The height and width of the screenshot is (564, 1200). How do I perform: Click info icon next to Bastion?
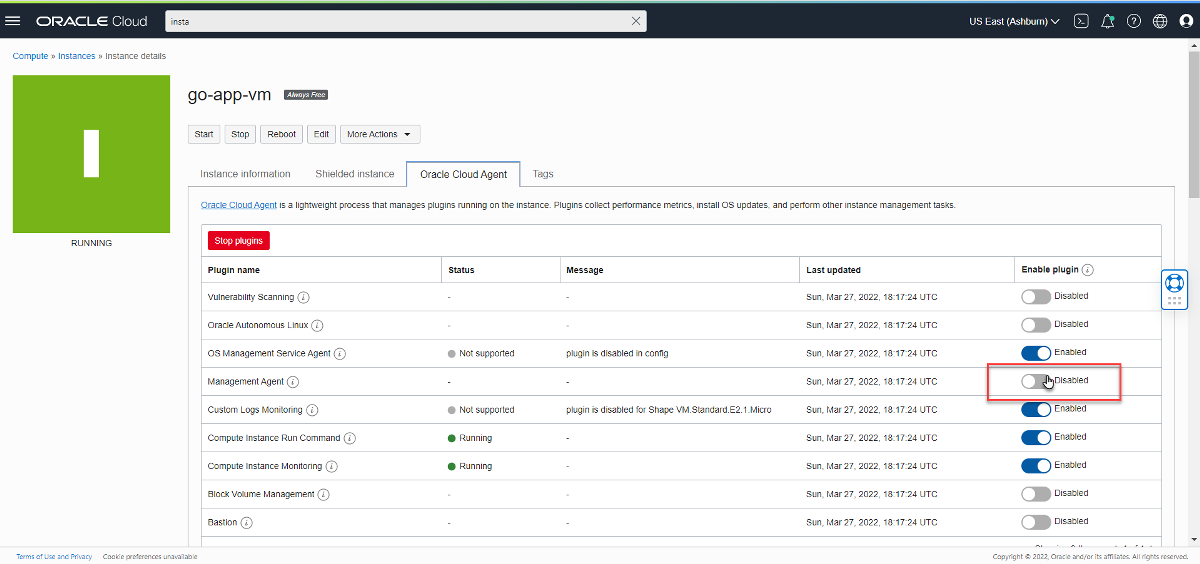246,522
